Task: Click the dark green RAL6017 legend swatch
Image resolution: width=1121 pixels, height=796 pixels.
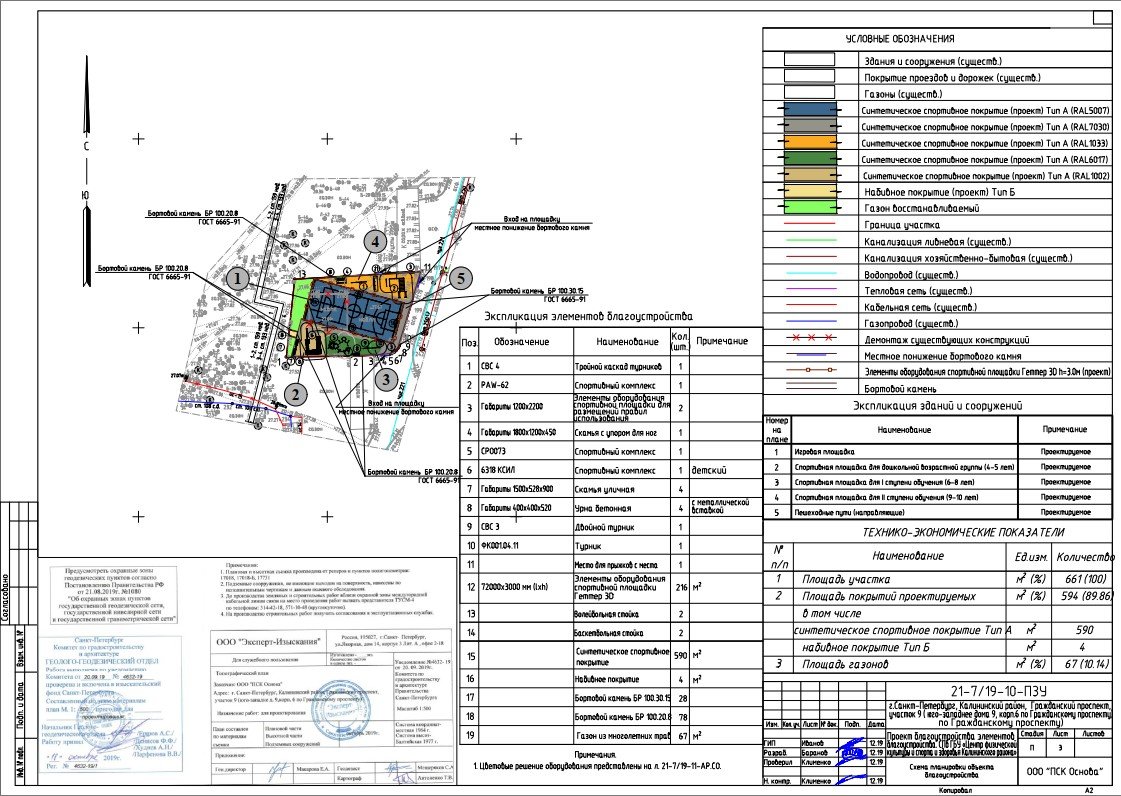Action: click(x=809, y=159)
